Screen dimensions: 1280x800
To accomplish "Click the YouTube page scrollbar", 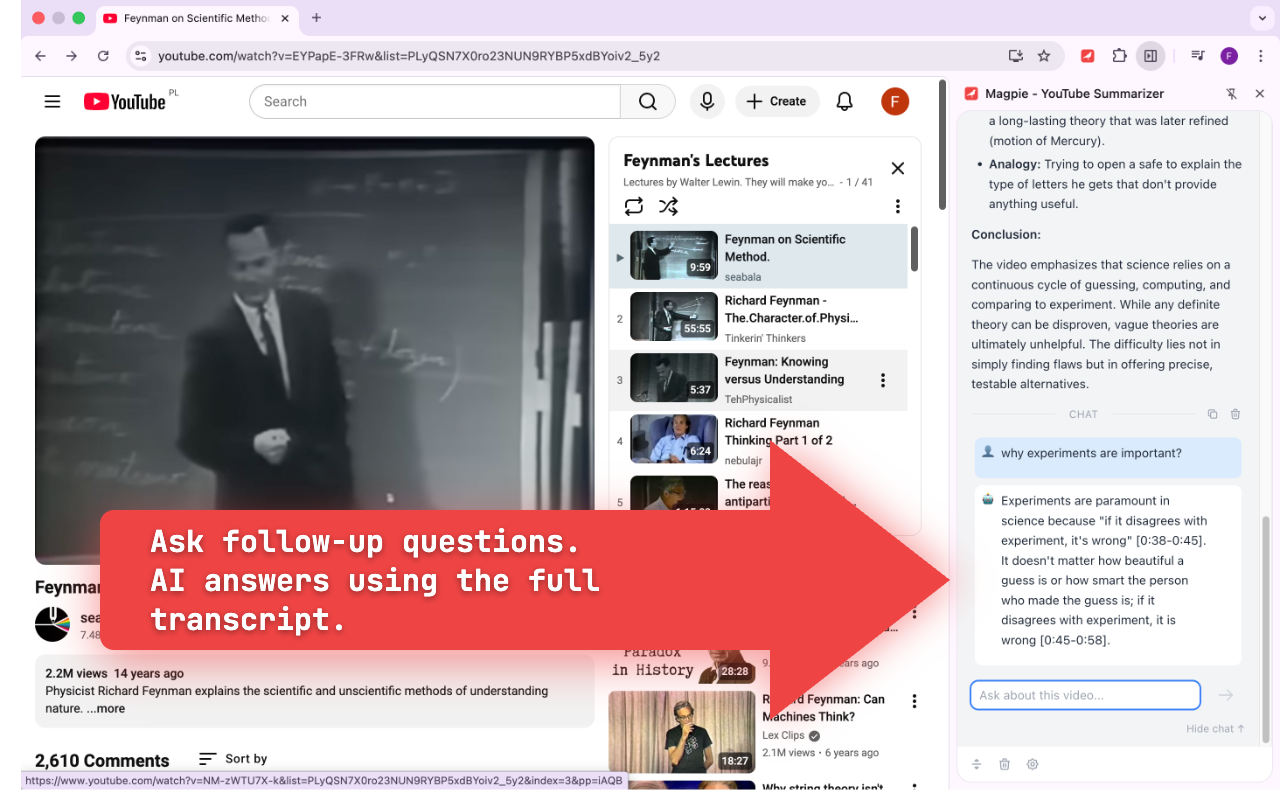I will tap(941, 146).
